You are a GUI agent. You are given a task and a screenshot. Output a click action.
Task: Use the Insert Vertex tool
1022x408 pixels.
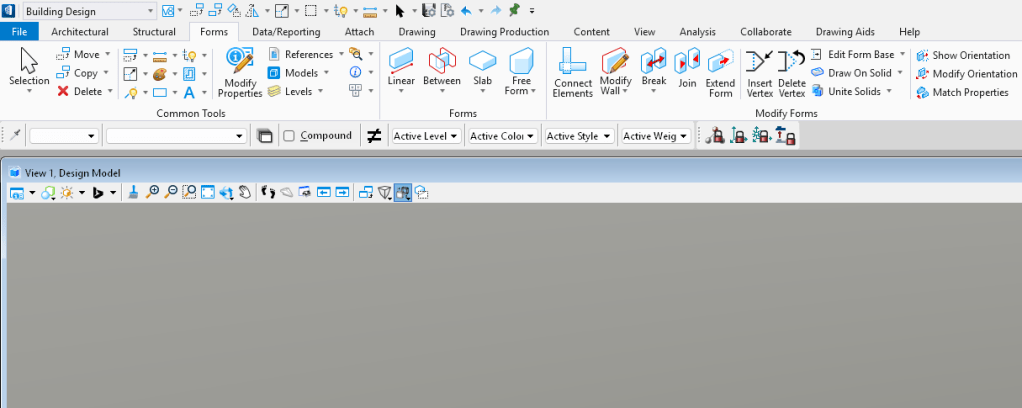pos(759,72)
